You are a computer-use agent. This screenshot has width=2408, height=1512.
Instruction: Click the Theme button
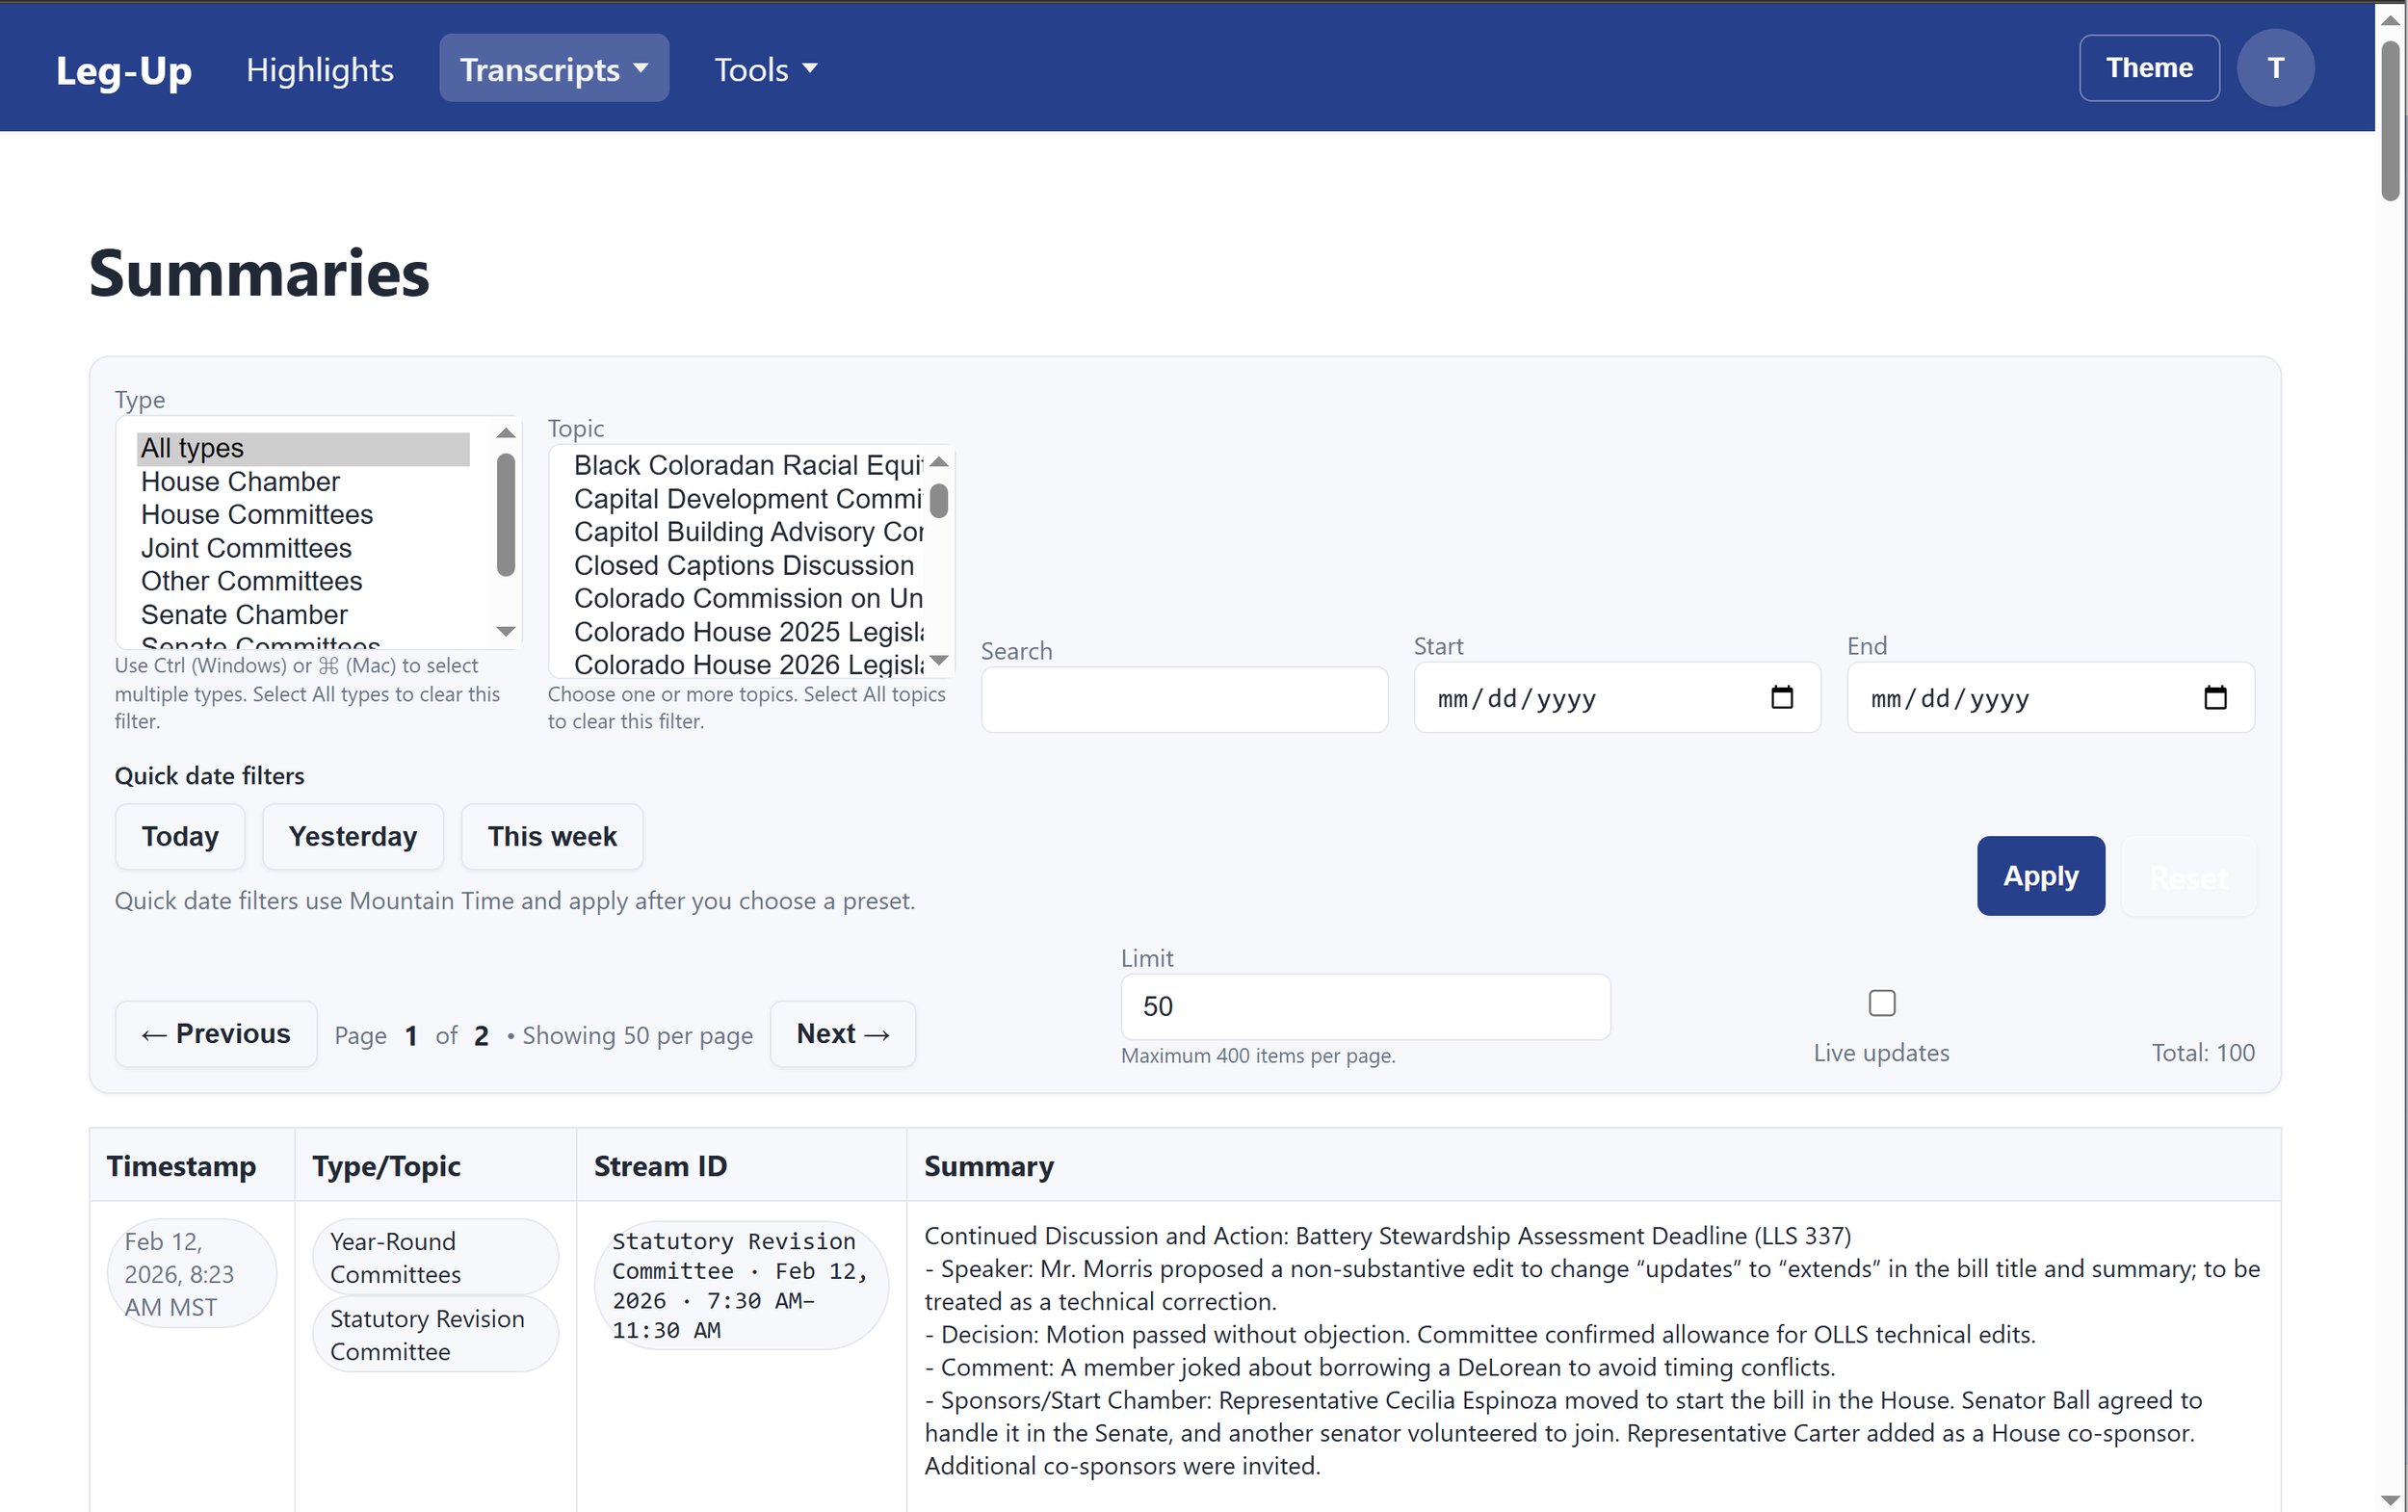(x=2148, y=68)
